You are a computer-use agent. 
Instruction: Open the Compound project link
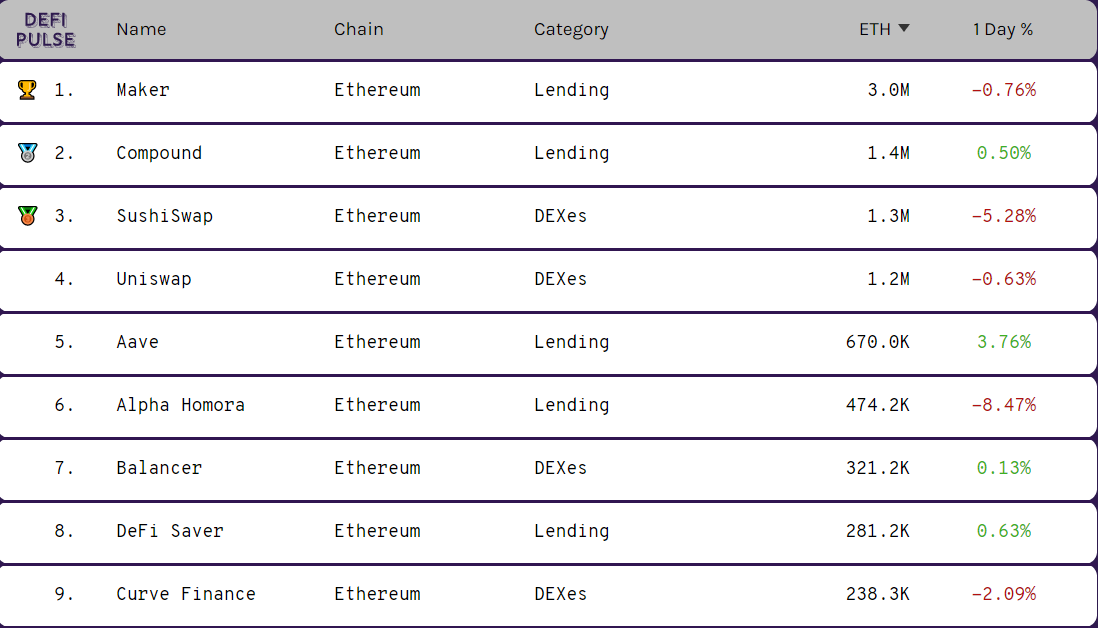pos(159,153)
